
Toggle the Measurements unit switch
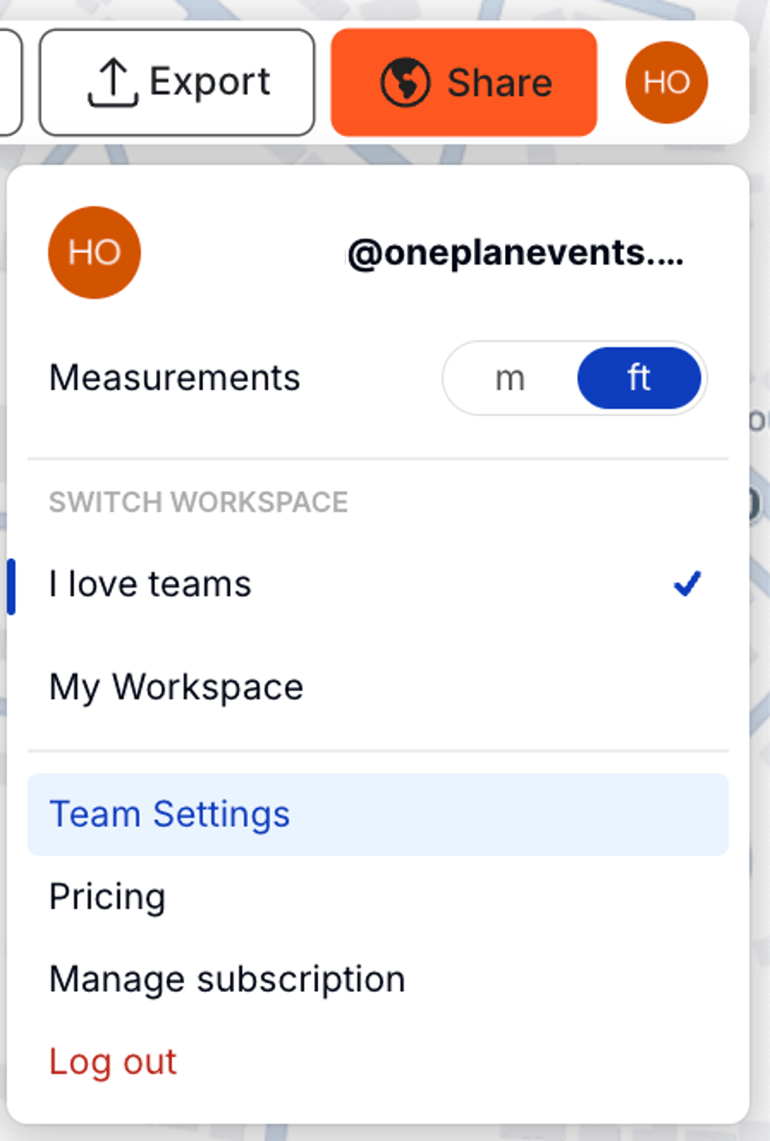575,378
